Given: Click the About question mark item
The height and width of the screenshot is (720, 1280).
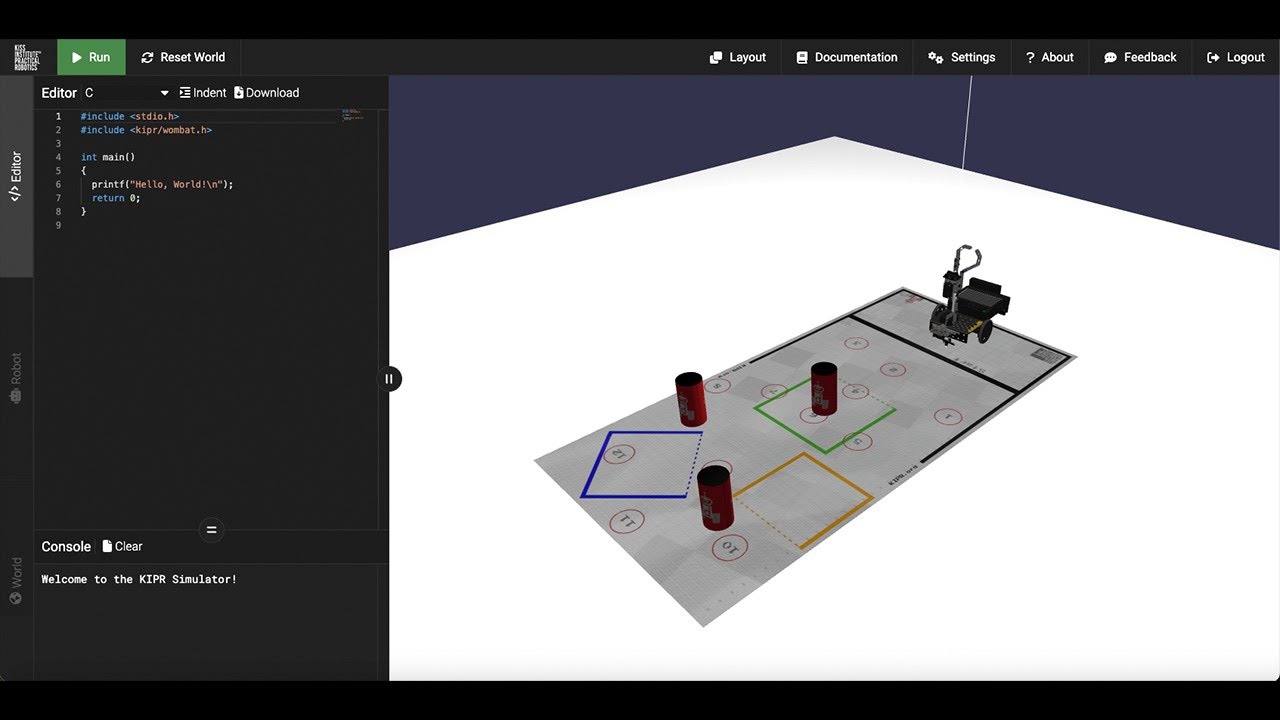Looking at the screenshot, I should pyautogui.click(x=1049, y=57).
